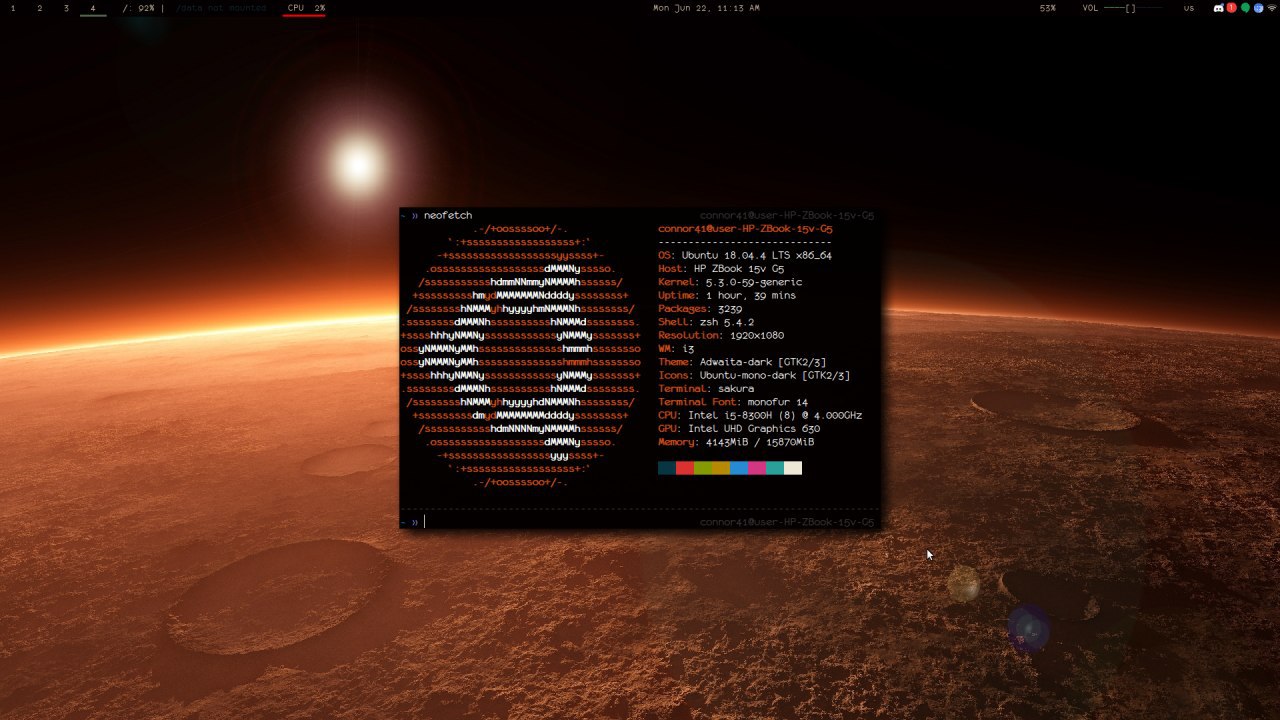Click the dim right prompt at terminal top

(787, 215)
